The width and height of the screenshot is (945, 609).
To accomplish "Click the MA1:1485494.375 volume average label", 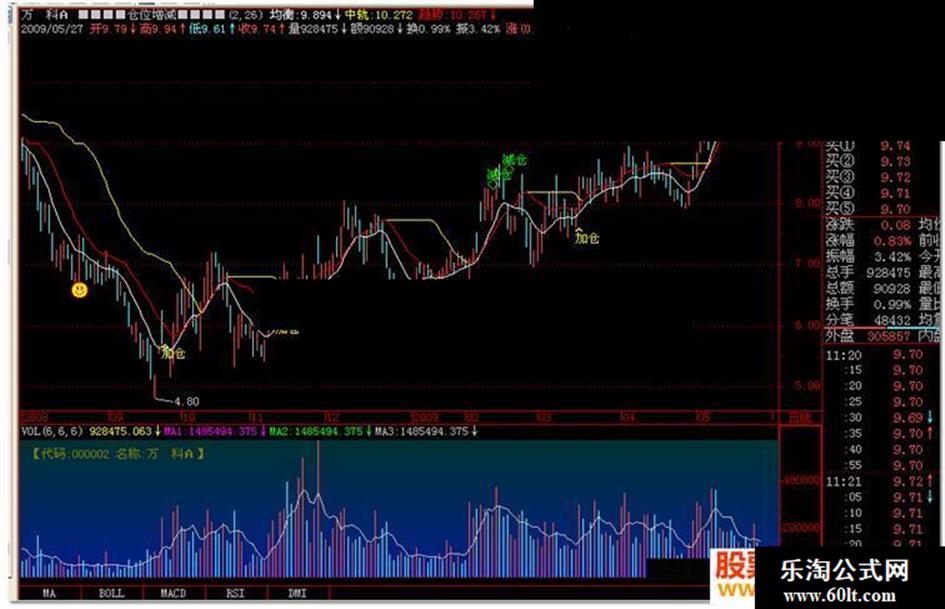I will click(x=215, y=431).
